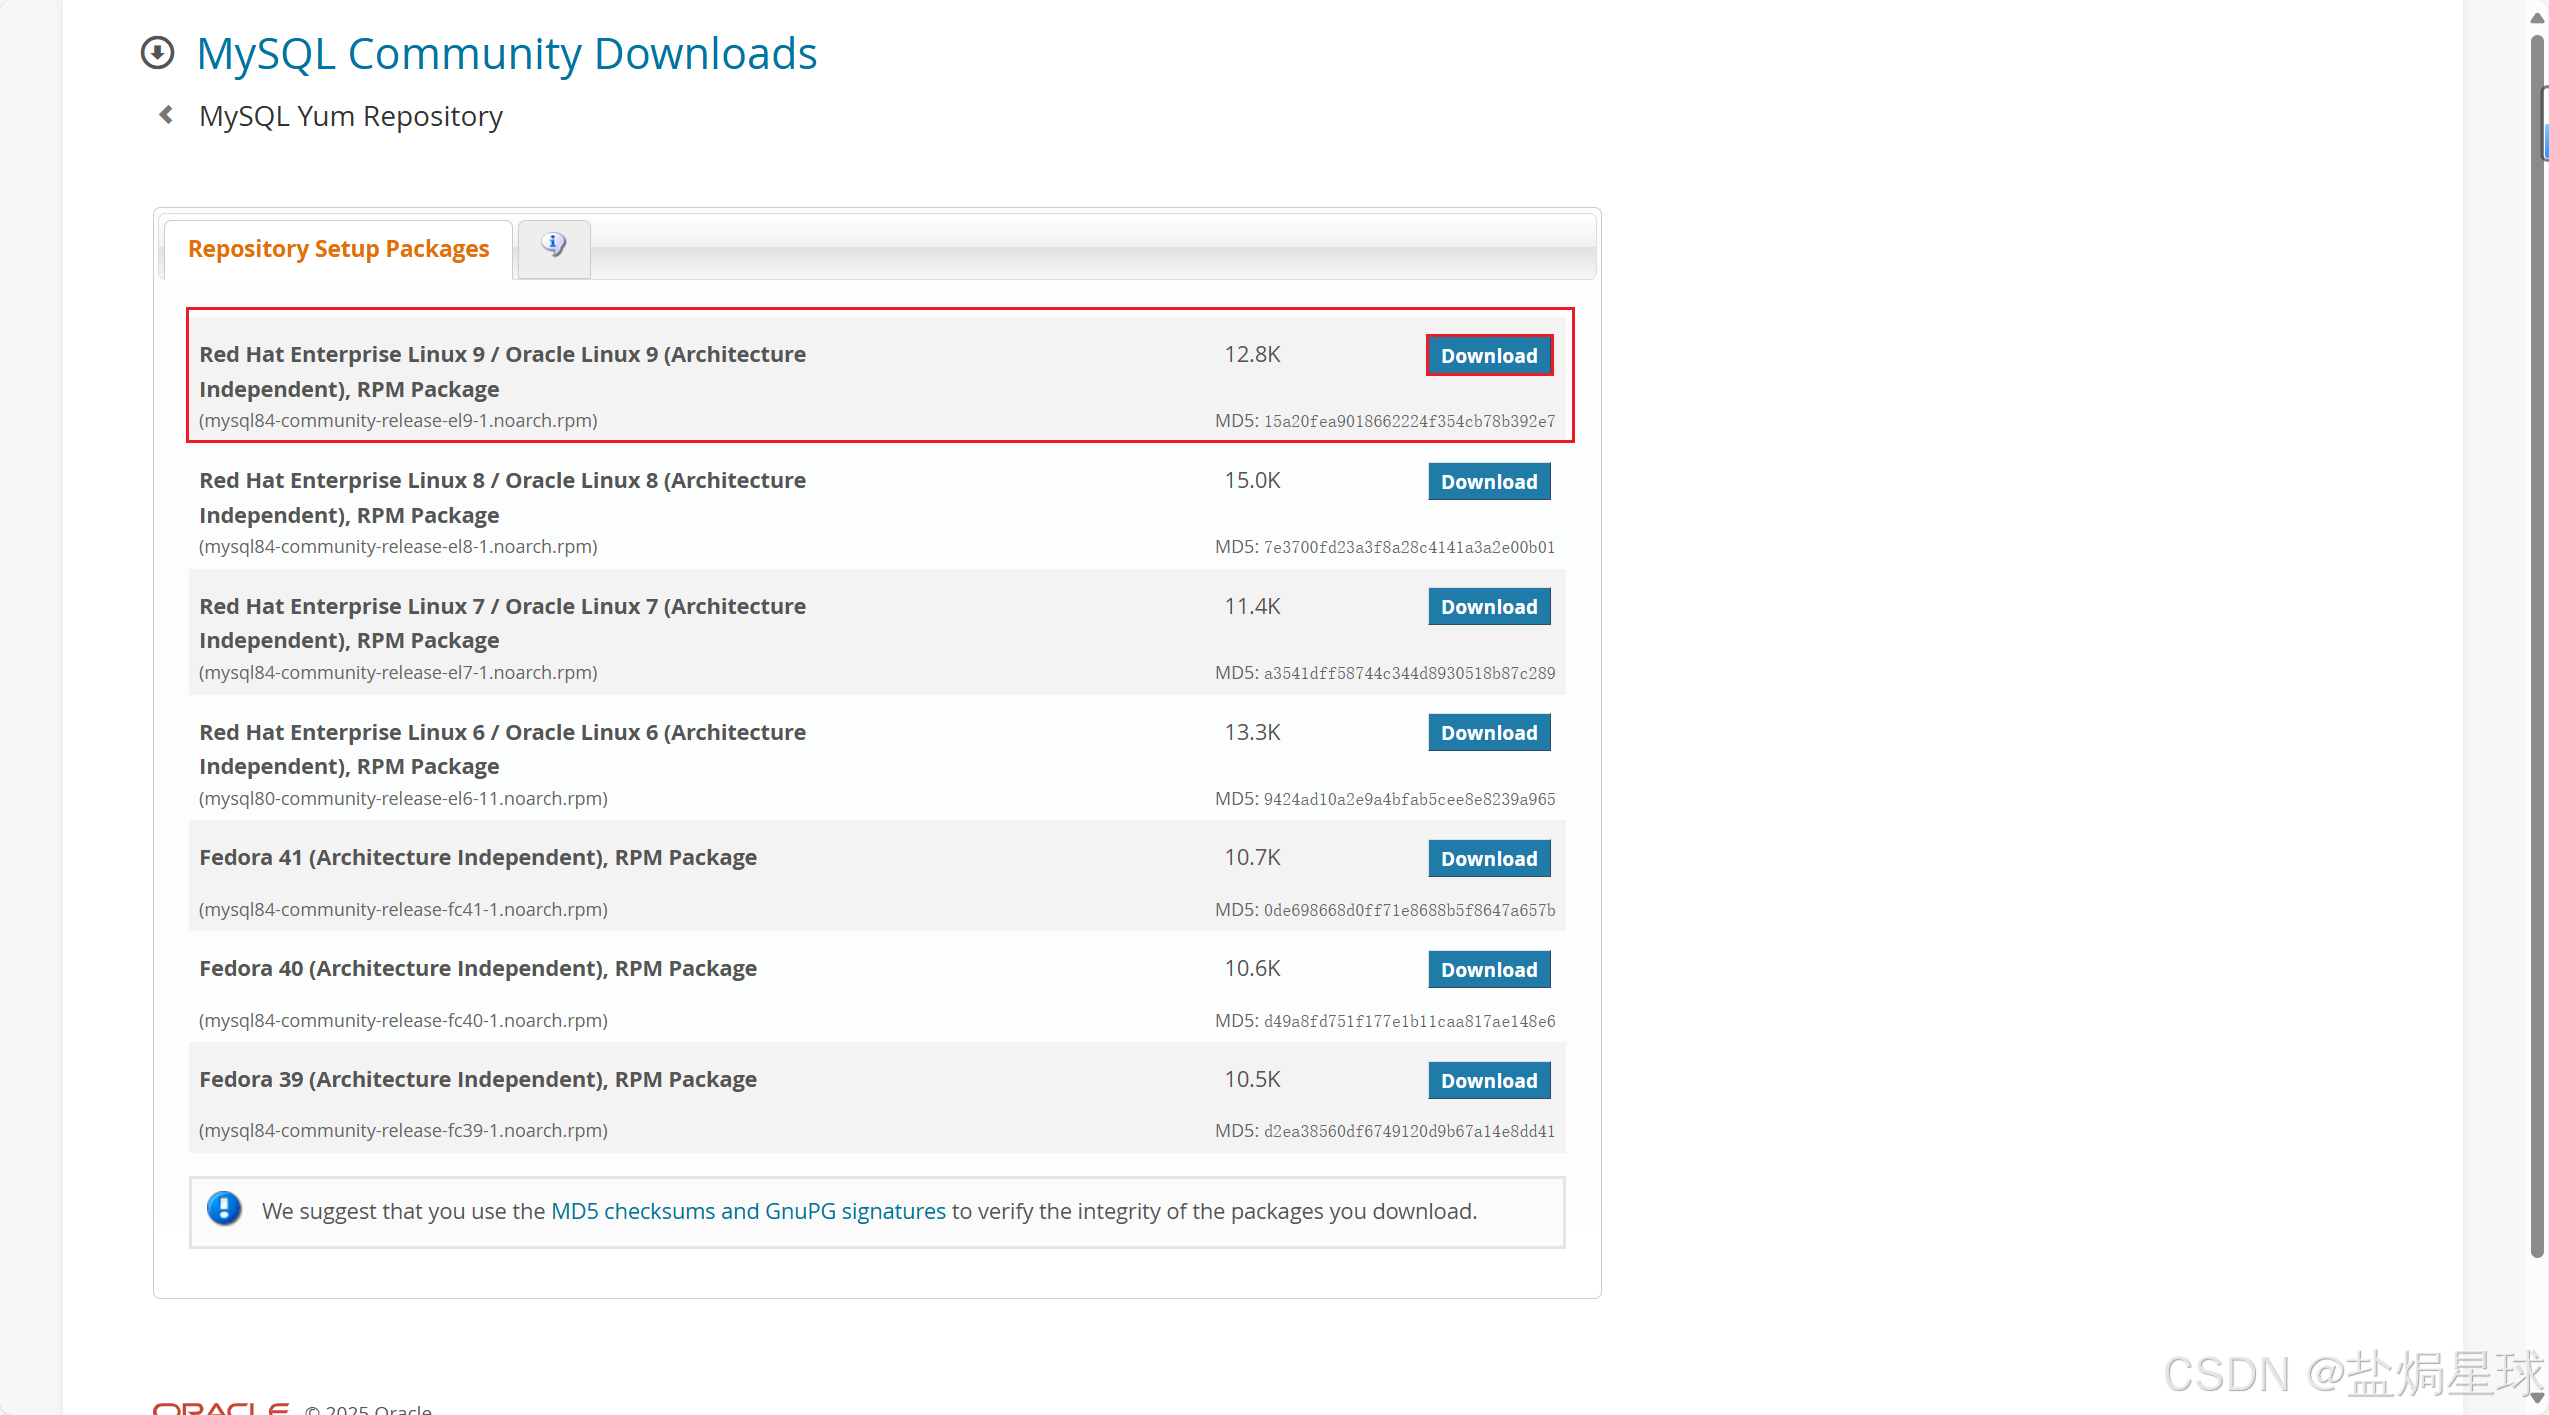This screenshot has height=1415, width=2549.
Task: Select filename mysql84-community-release-fc40-1.noarch.rpm
Action: (x=403, y=1021)
